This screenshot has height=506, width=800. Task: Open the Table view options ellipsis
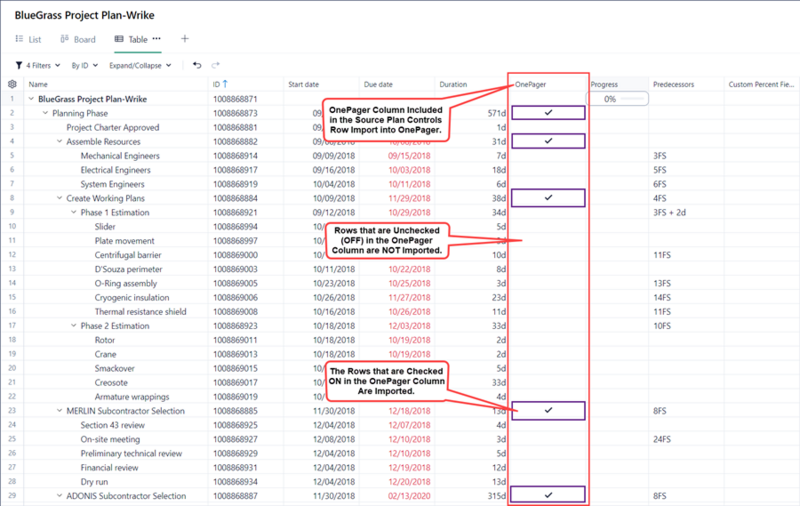coord(156,39)
